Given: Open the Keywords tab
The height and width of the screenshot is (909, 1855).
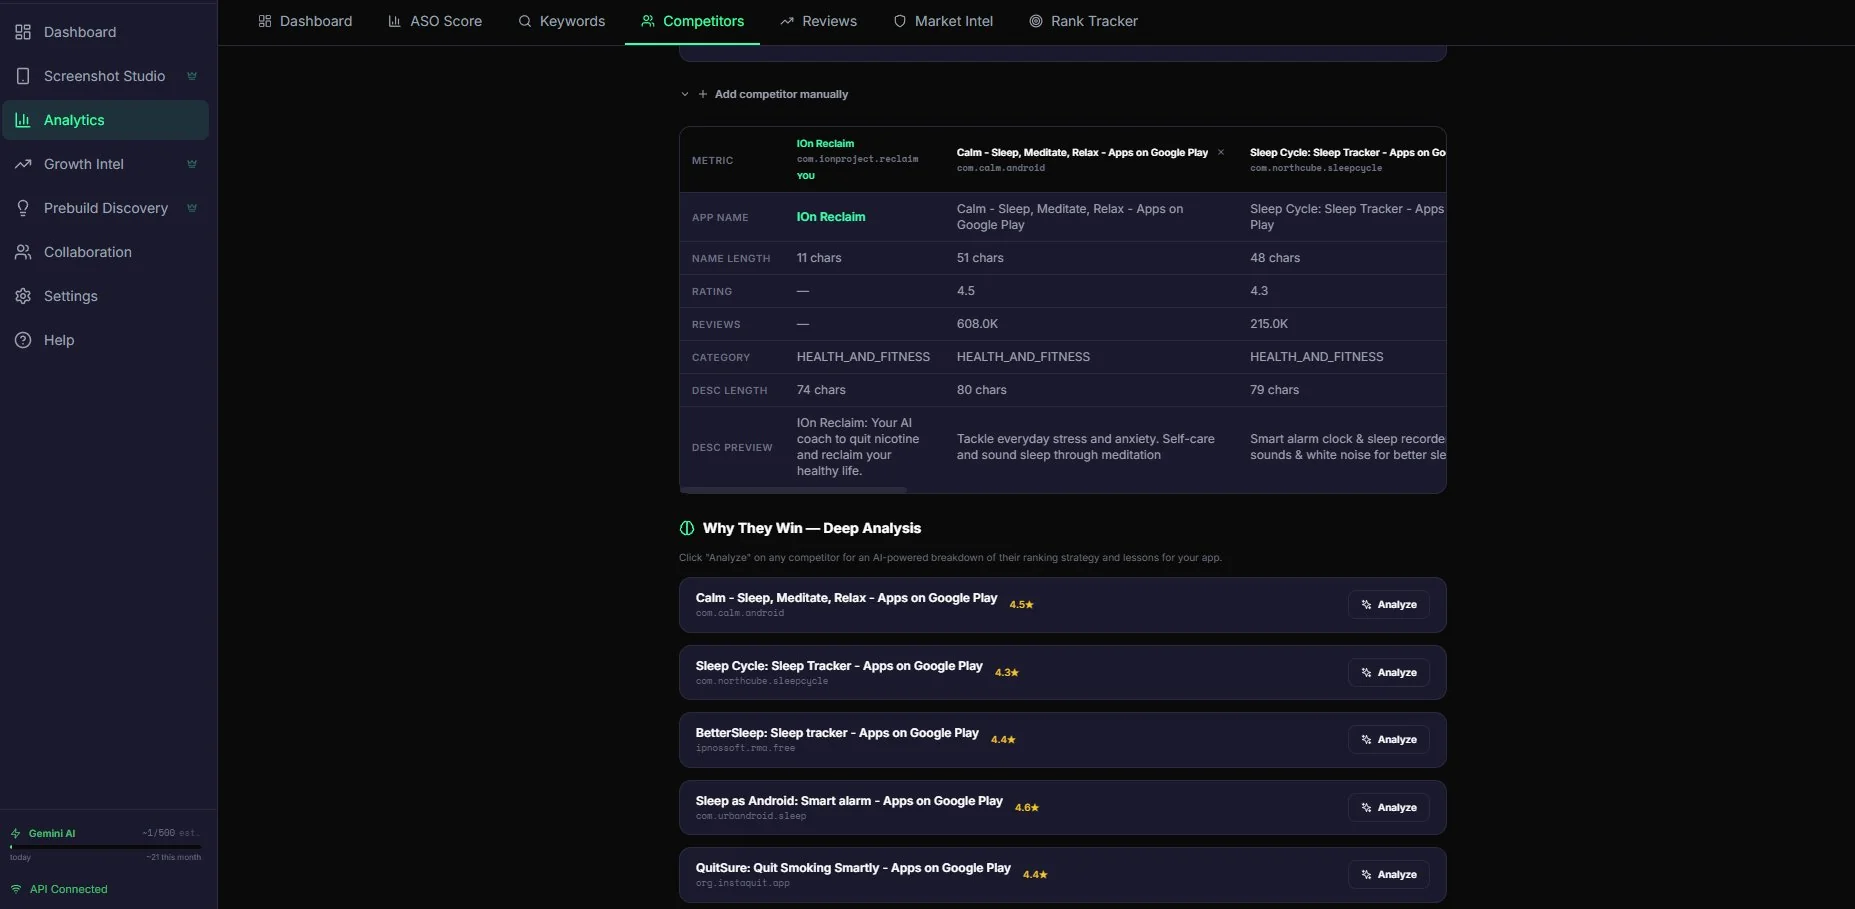Looking at the screenshot, I should (x=561, y=21).
